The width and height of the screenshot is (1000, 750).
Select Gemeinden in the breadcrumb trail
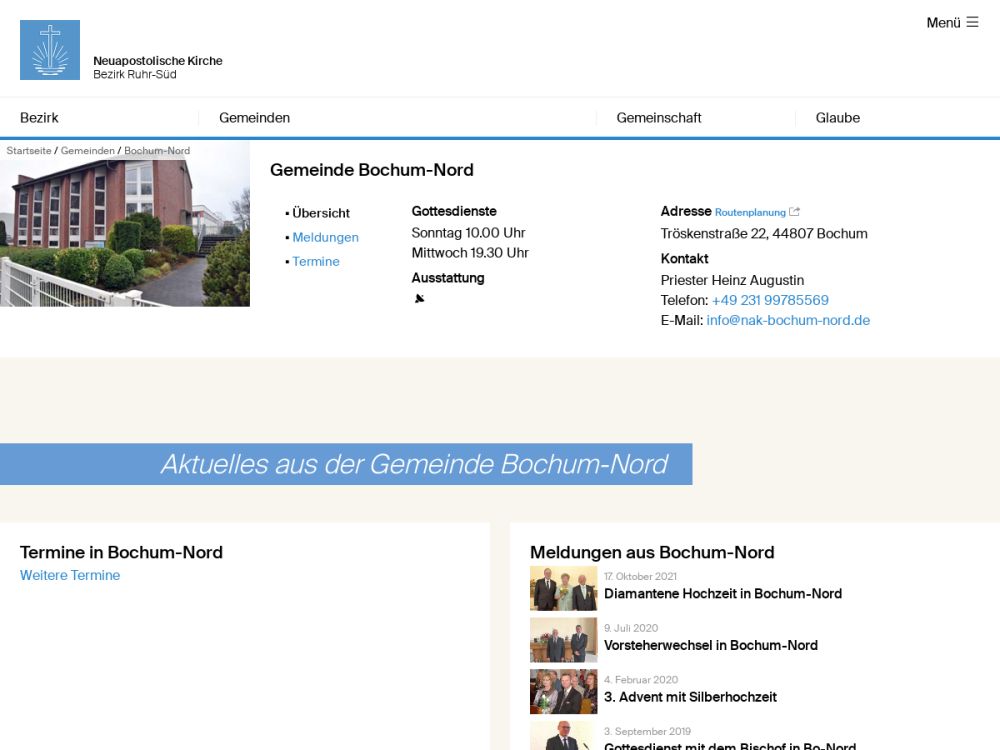click(87, 151)
